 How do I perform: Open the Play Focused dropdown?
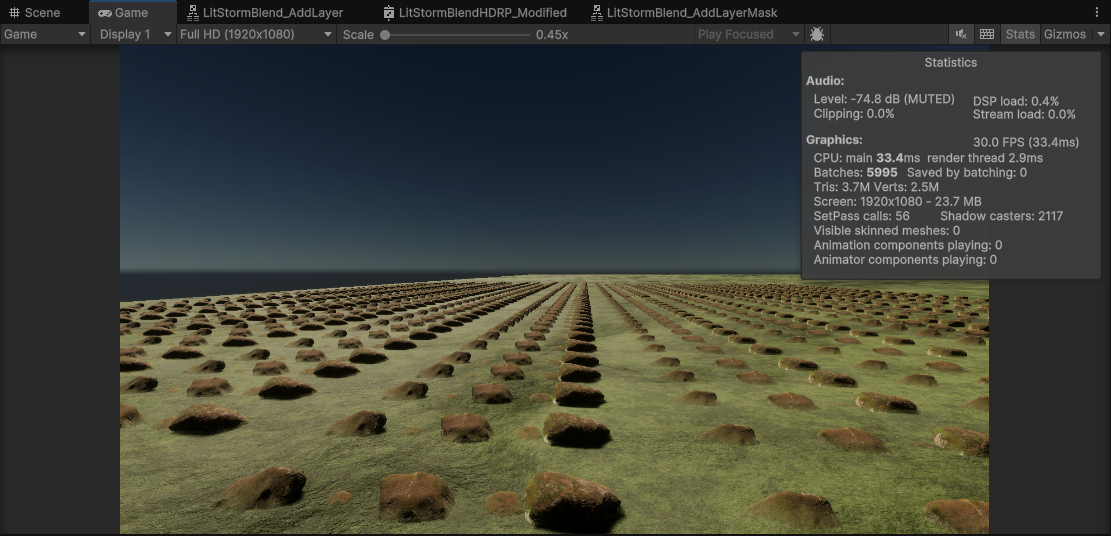point(750,34)
